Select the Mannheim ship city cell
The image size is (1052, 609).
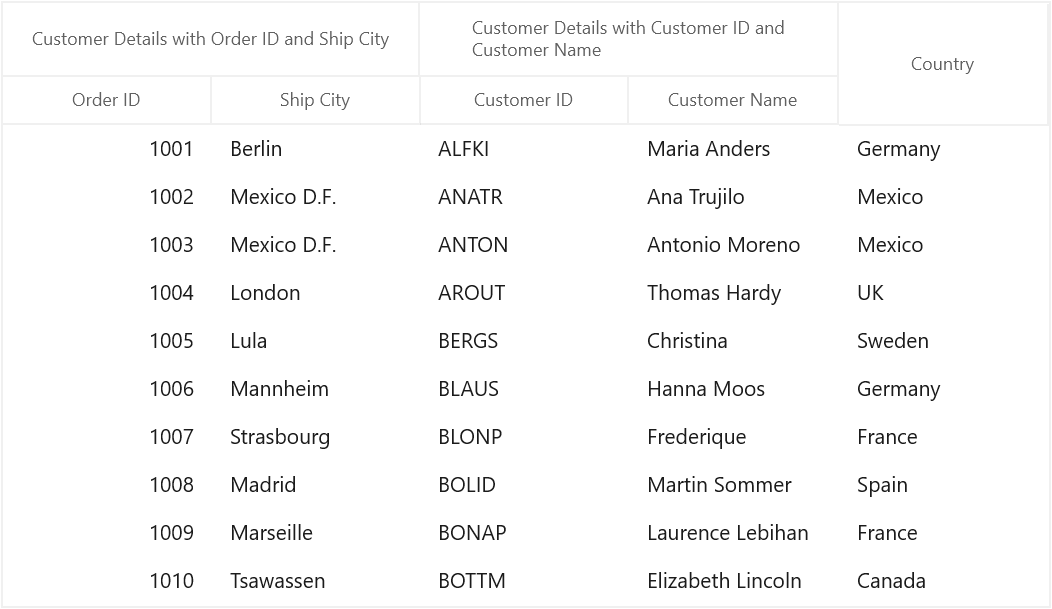(x=315, y=389)
